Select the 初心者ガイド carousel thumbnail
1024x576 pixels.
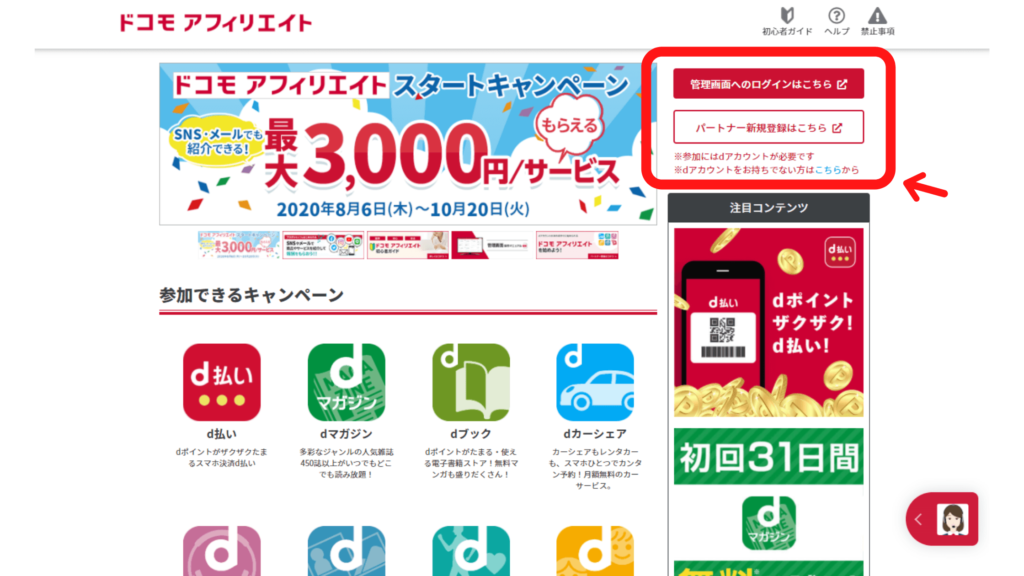click(x=408, y=245)
